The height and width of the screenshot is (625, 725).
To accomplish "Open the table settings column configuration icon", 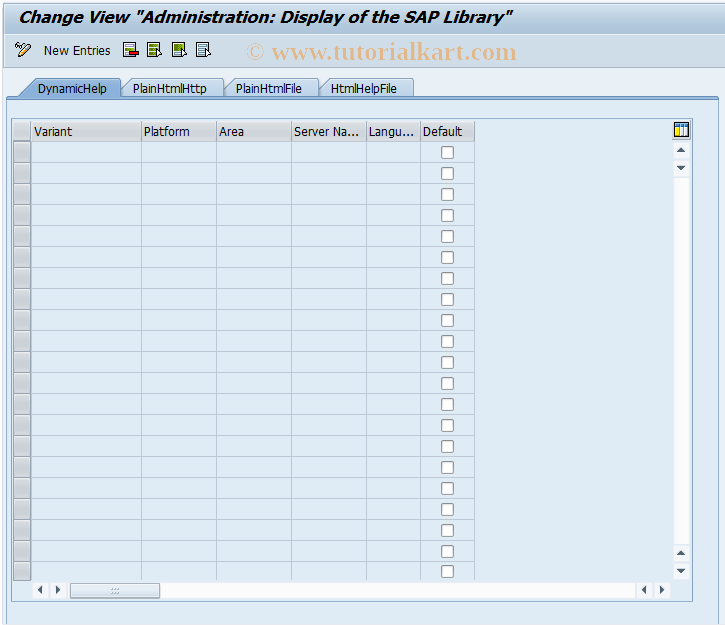I will [681, 130].
